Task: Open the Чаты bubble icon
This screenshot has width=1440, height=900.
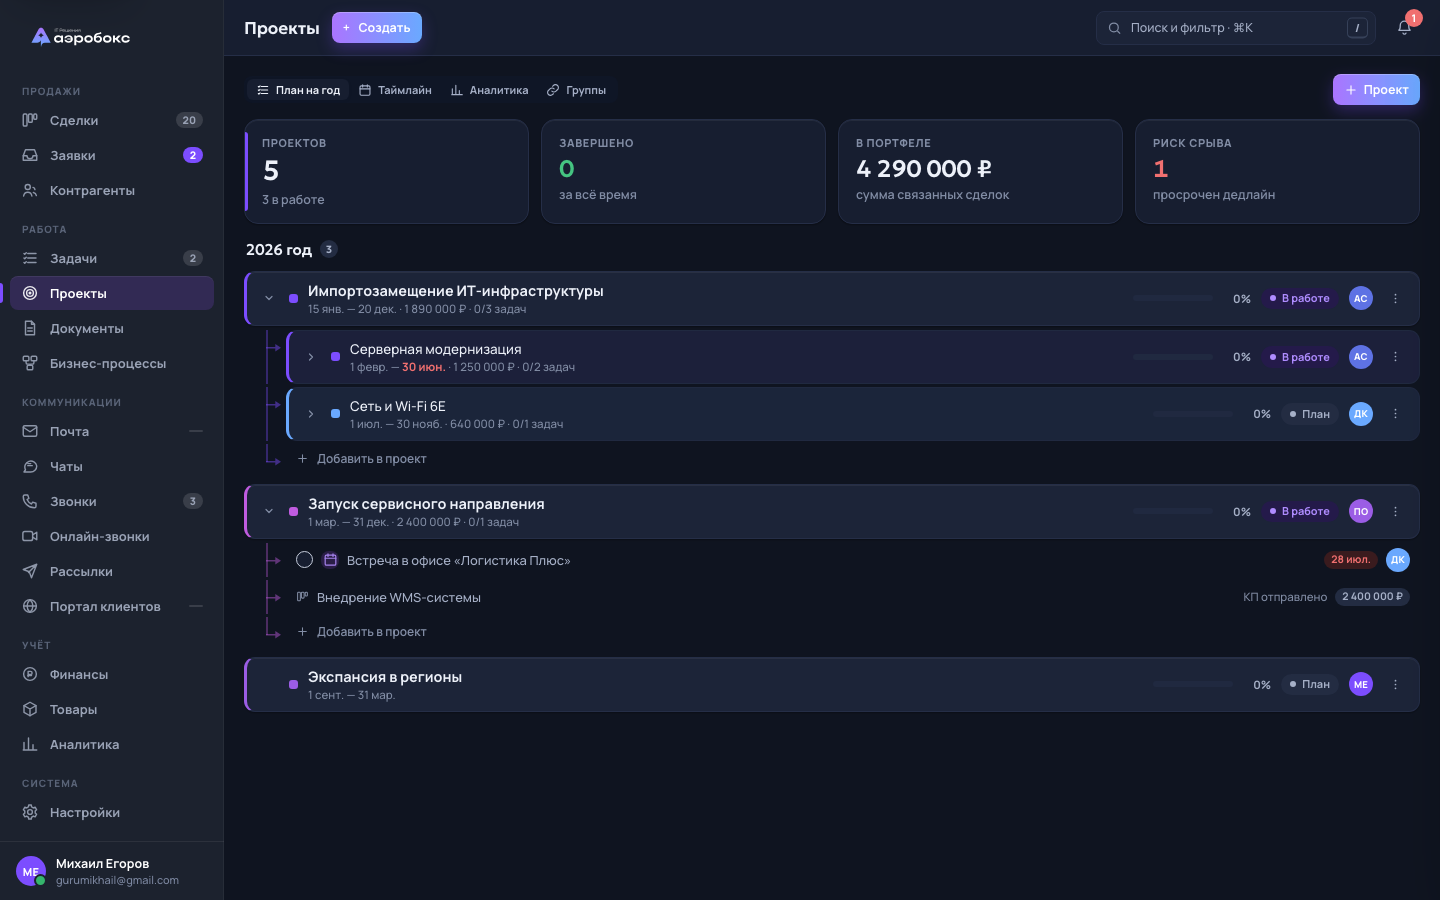Action: (30, 466)
